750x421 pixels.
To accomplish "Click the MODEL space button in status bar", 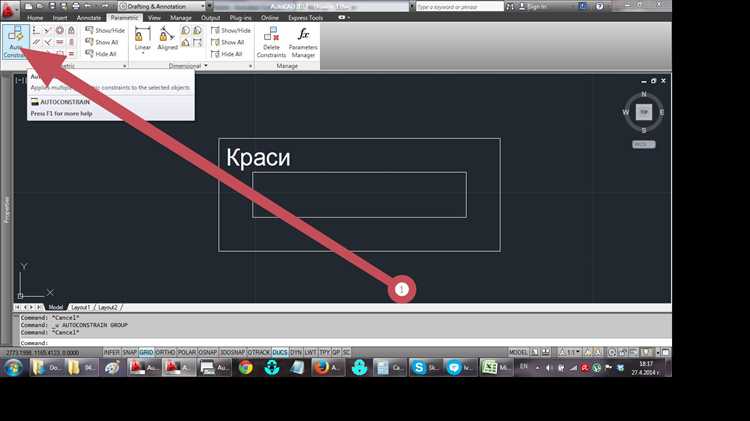I will click(x=518, y=353).
